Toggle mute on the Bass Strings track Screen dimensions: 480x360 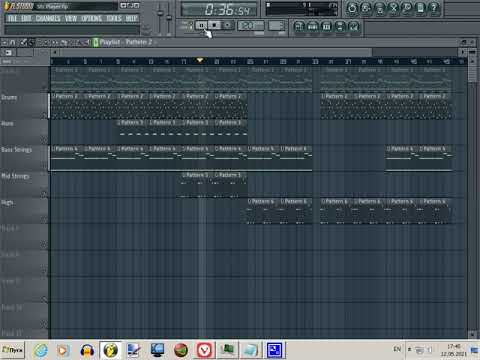click(x=45, y=167)
